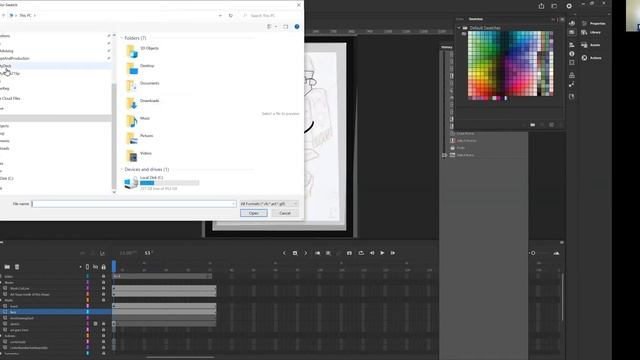Collapse the Devices and drives group
Screen dimensions: 640x360
(x=122, y=169)
